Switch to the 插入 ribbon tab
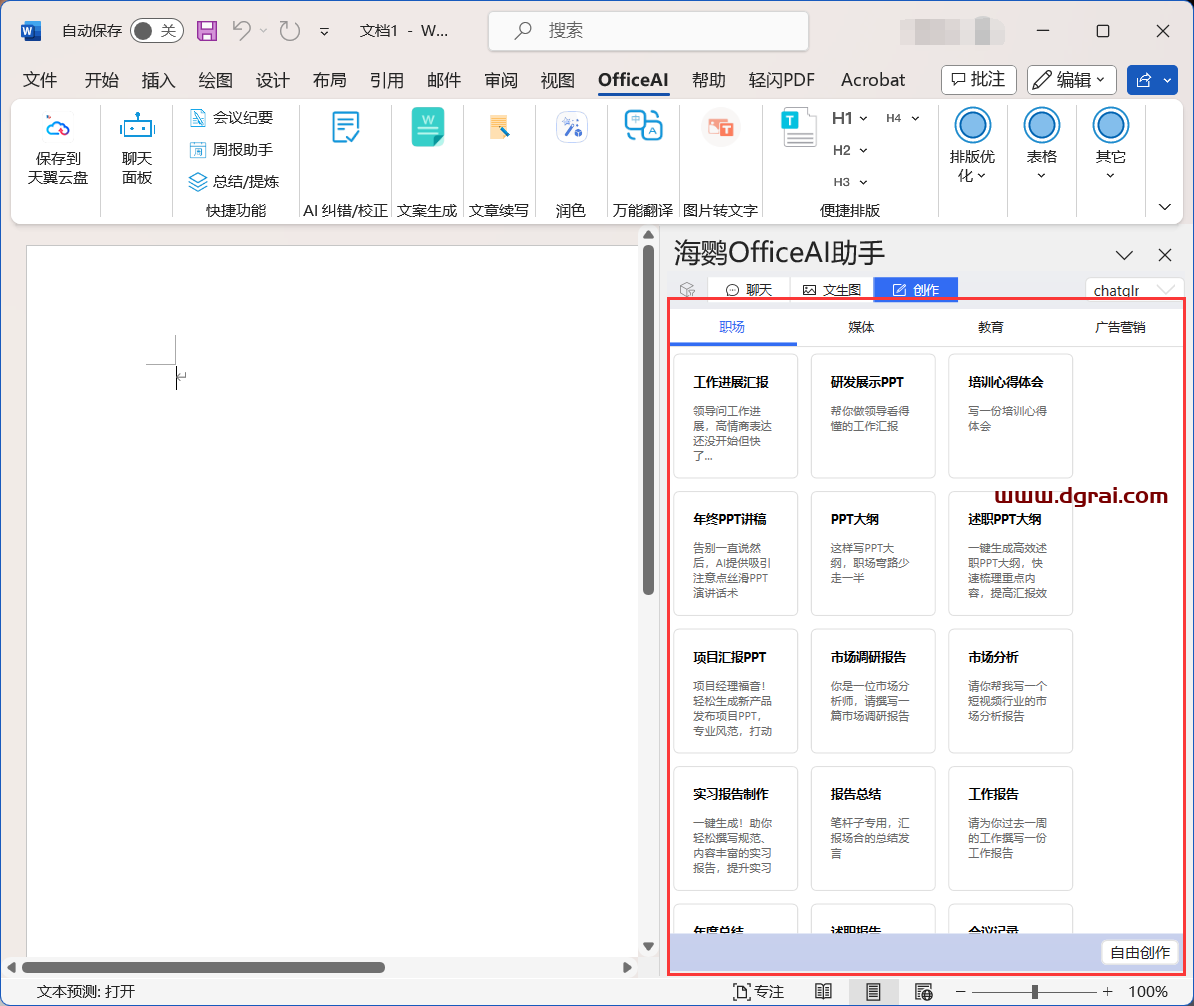Screen dimensions: 1194x1006 [x=158, y=80]
